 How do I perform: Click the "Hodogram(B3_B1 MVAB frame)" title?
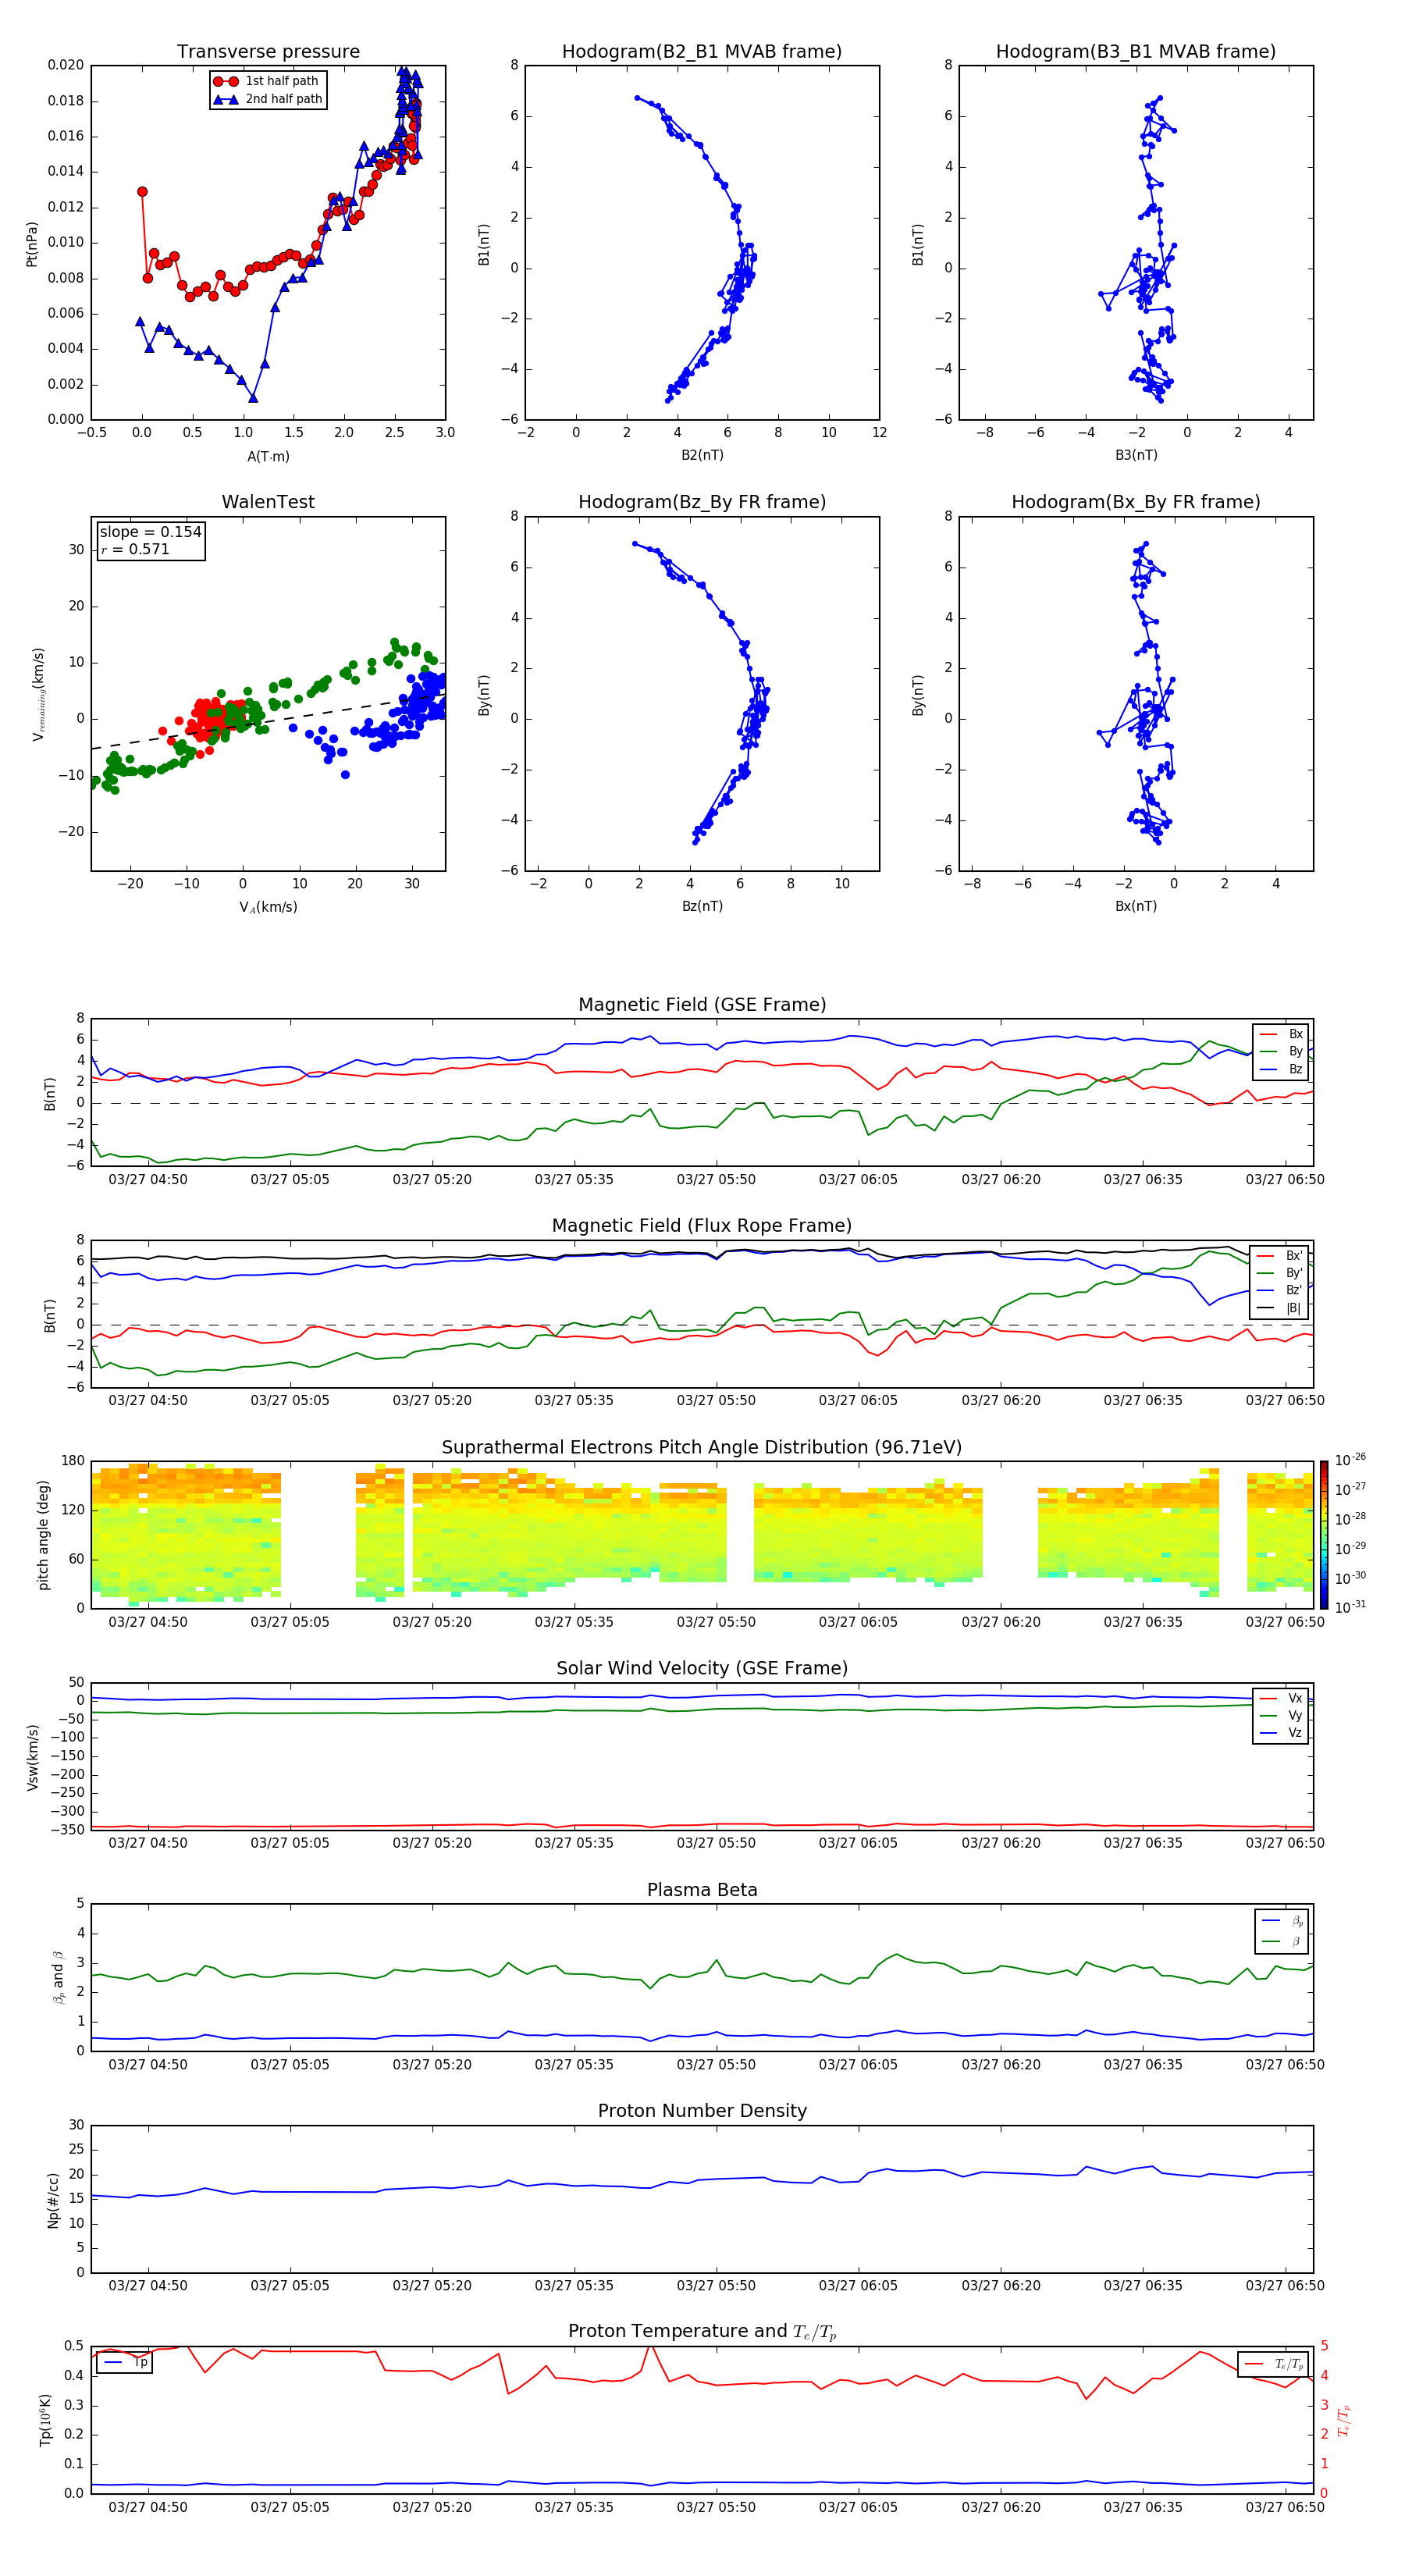point(1136,52)
